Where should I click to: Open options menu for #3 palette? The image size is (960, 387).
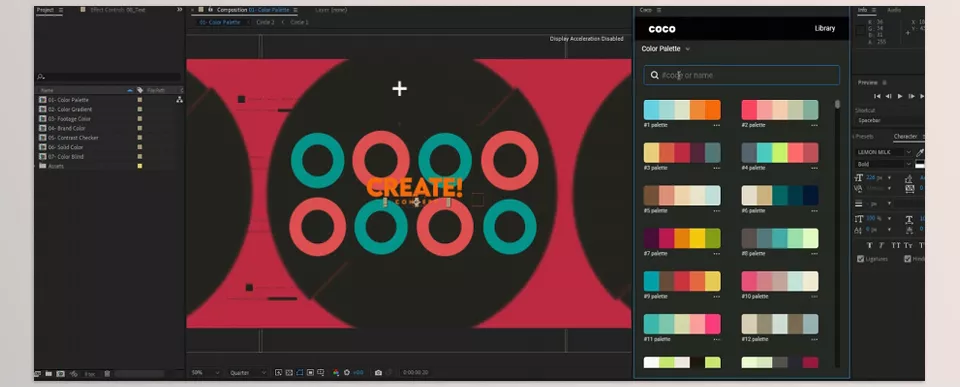[716, 168]
